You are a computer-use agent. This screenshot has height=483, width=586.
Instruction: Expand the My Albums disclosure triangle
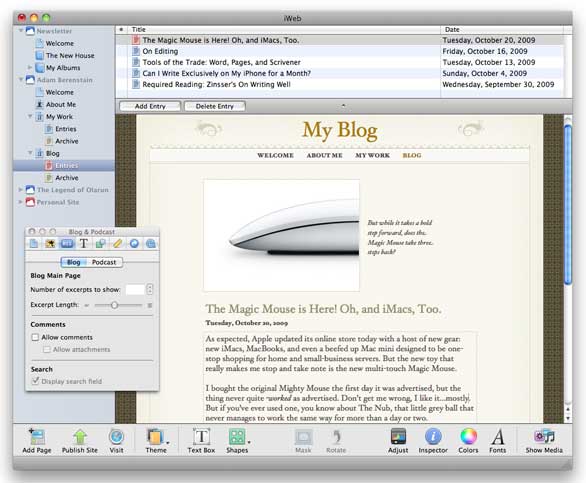[30, 67]
